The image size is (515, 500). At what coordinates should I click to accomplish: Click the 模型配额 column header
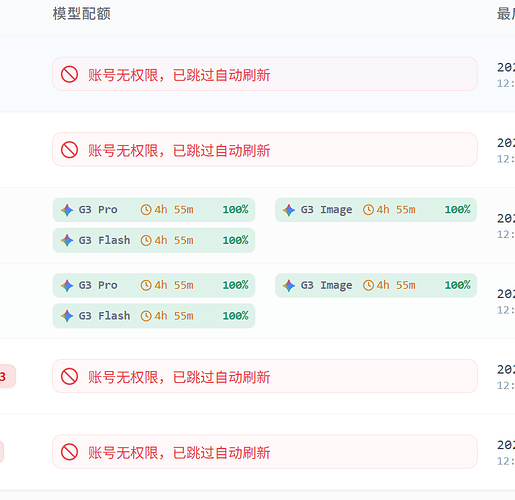tap(82, 14)
